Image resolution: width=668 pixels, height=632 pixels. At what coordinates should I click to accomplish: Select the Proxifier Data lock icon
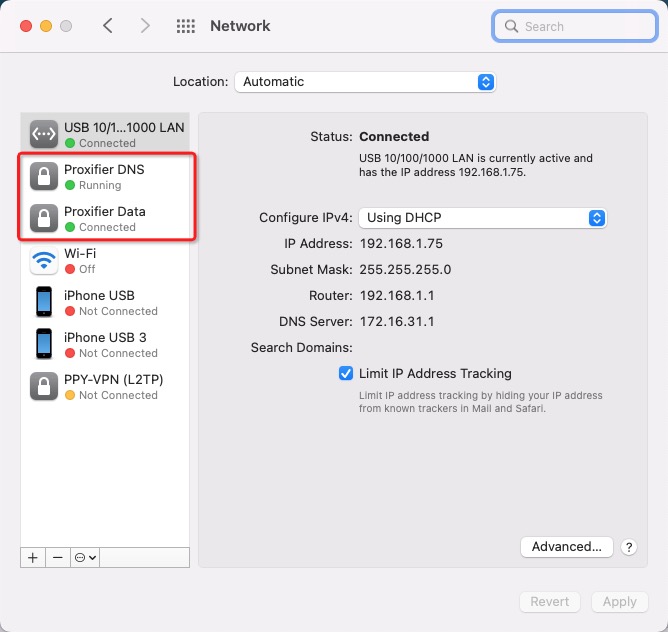click(44, 218)
